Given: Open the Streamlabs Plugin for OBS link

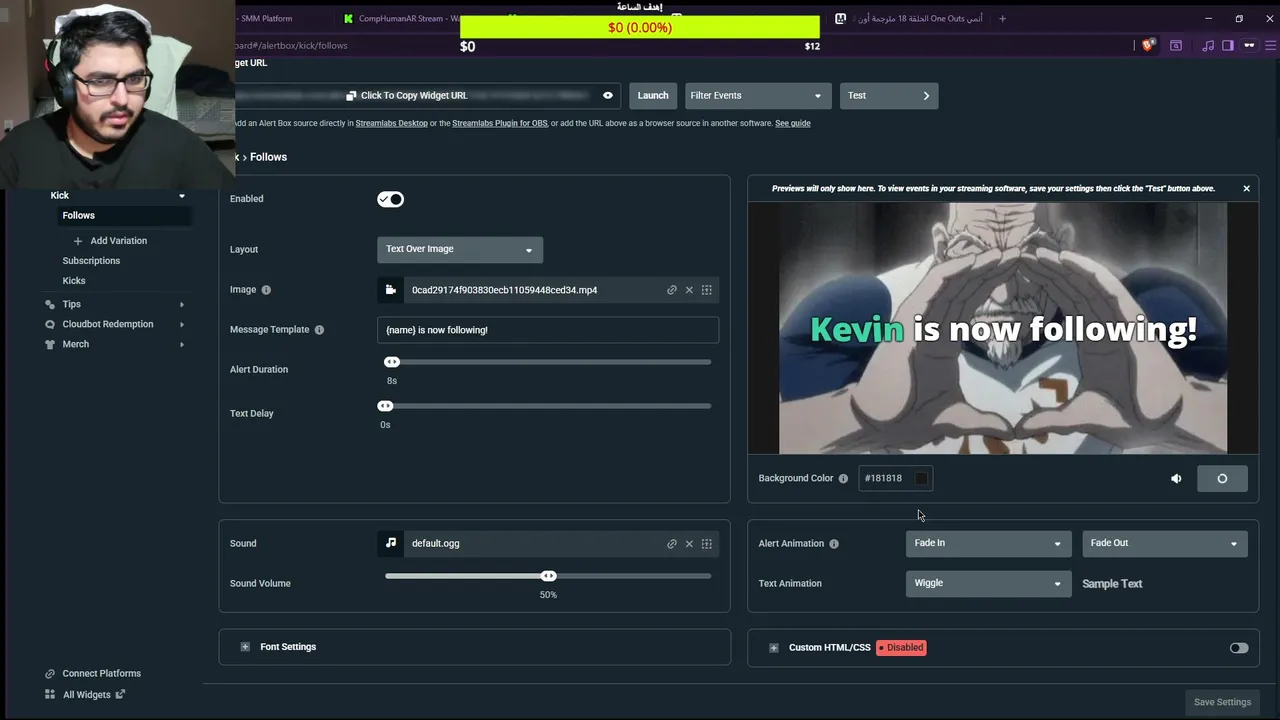Looking at the screenshot, I should pyautogui.click(x=500, y=123).
